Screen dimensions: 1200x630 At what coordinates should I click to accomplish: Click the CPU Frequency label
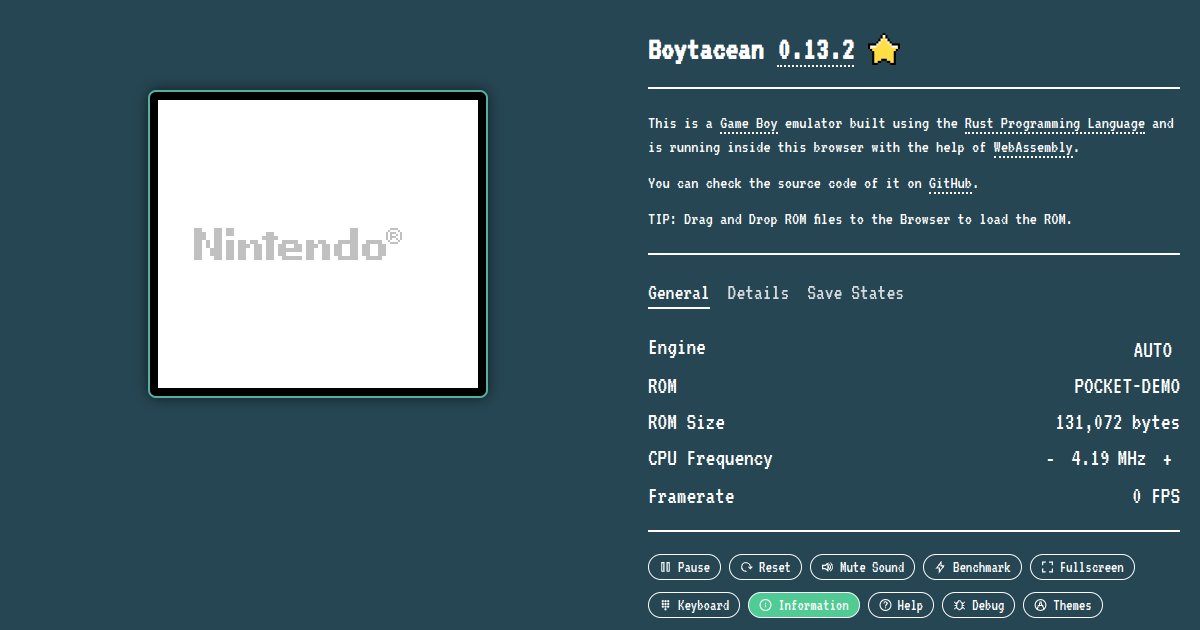click(710, 459)
